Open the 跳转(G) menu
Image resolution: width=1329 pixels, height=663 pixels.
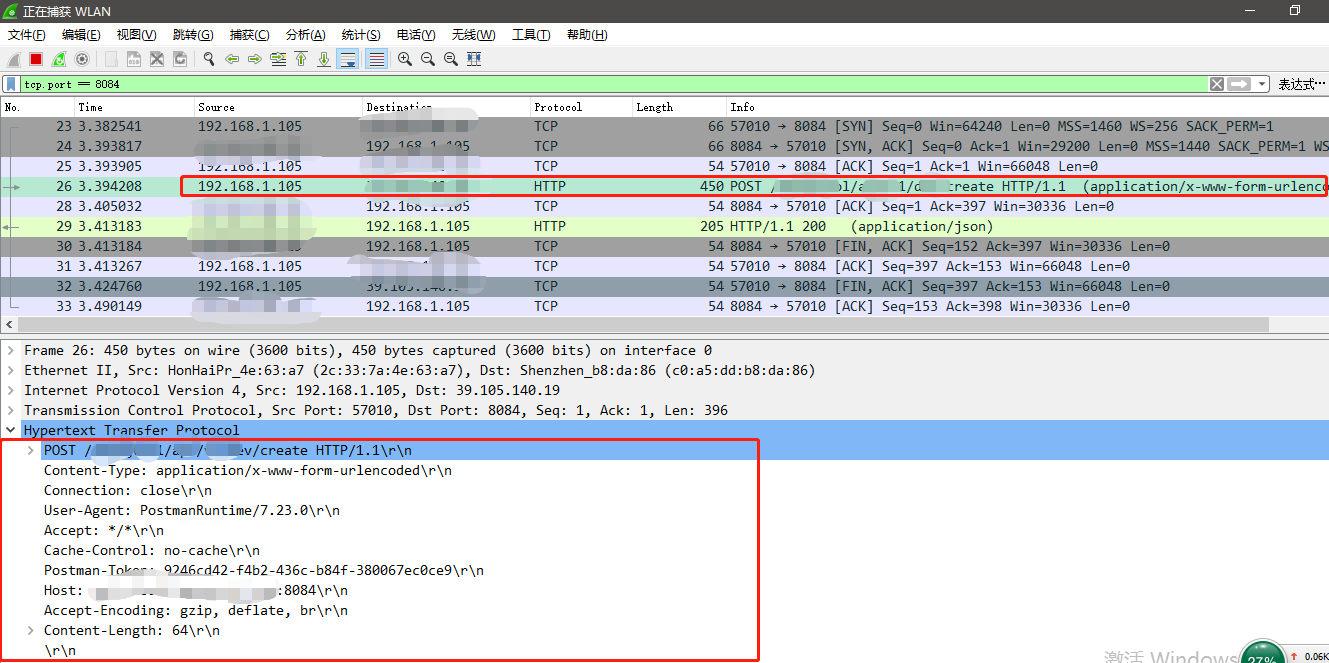(193, 35)
